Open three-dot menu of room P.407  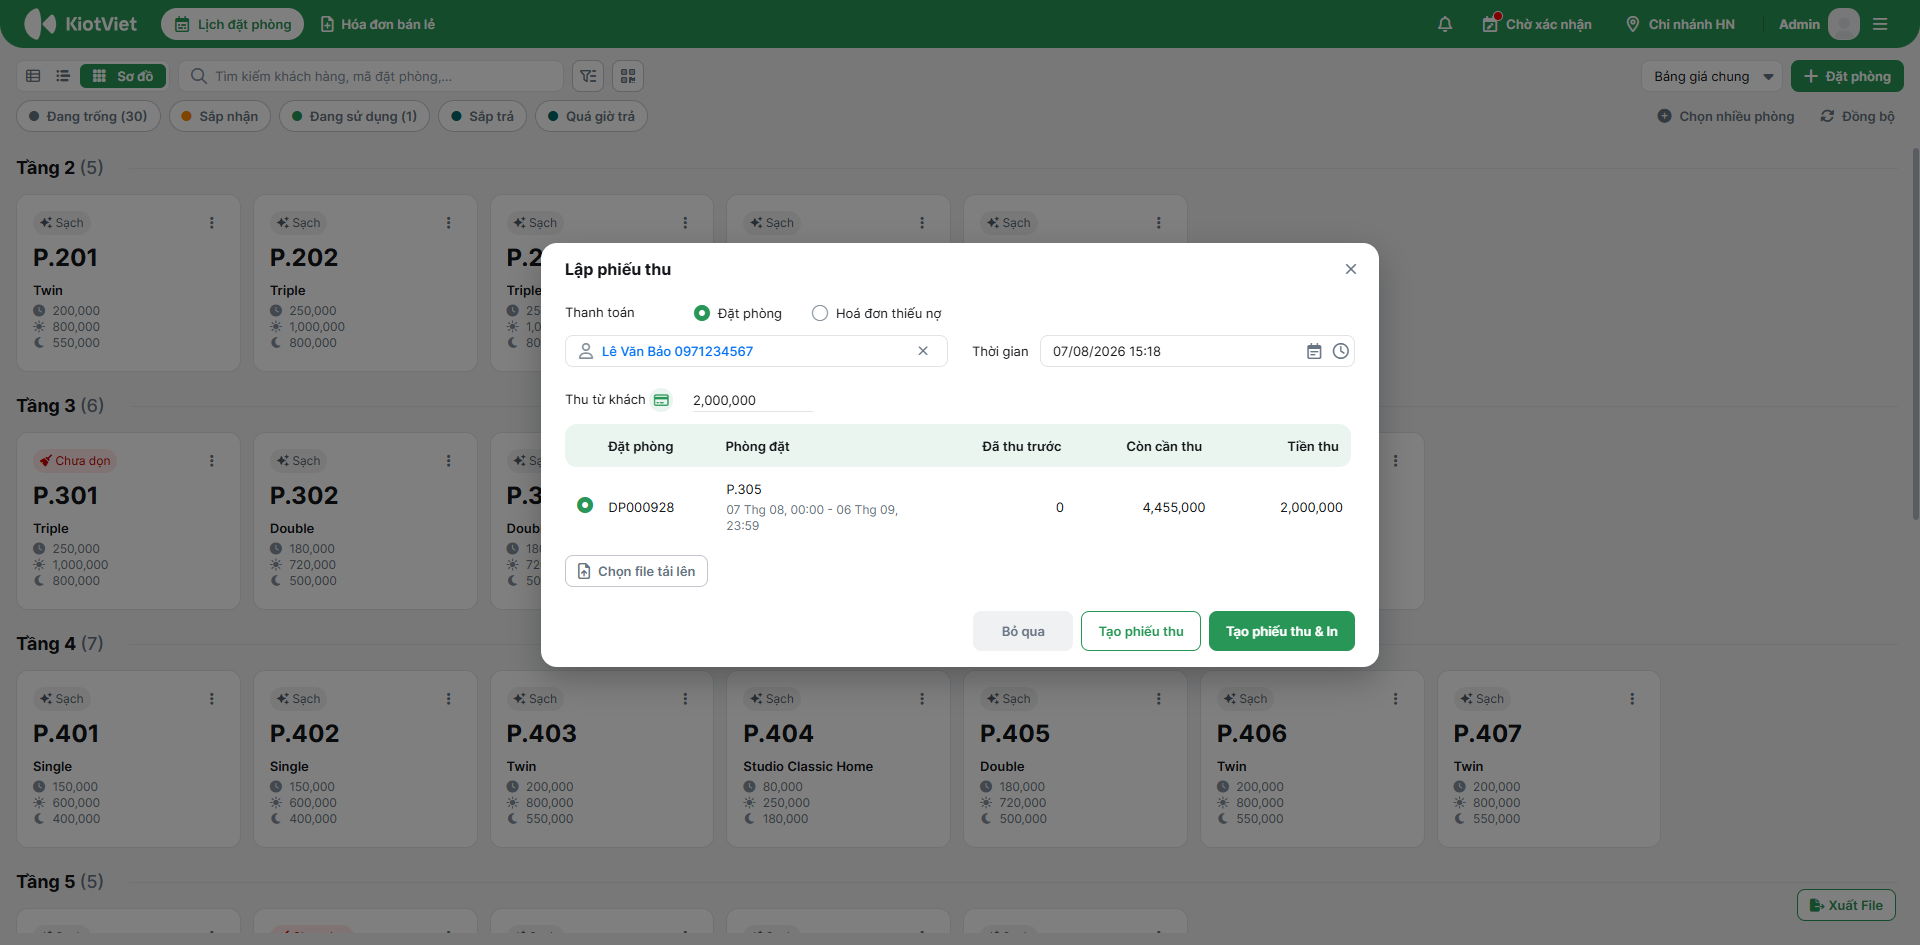pyautogui.click(x=1632, y=699)
